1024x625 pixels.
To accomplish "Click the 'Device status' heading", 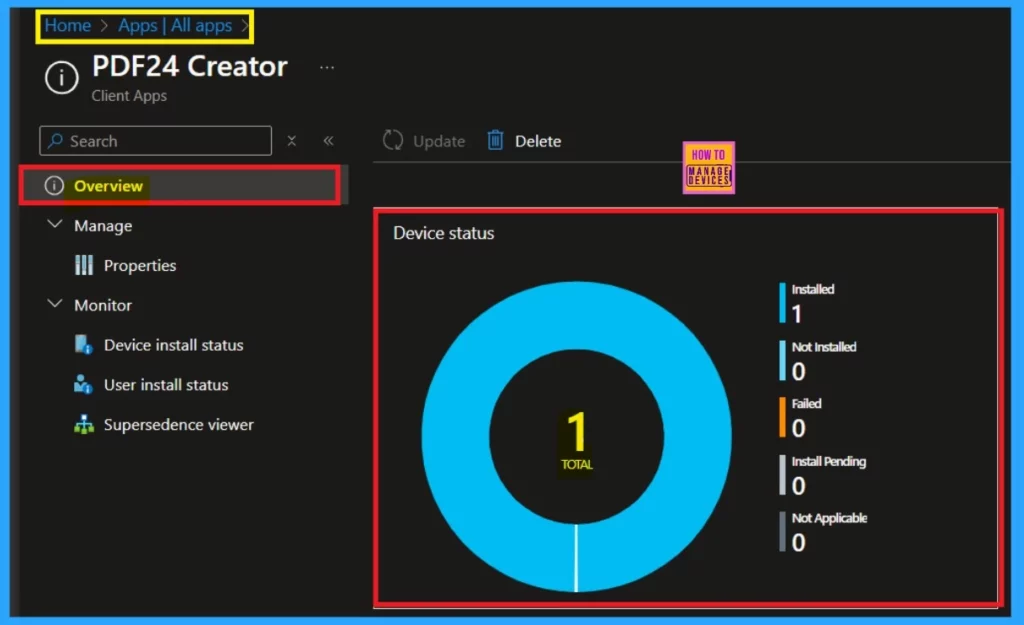I will (x=443, y=233).
